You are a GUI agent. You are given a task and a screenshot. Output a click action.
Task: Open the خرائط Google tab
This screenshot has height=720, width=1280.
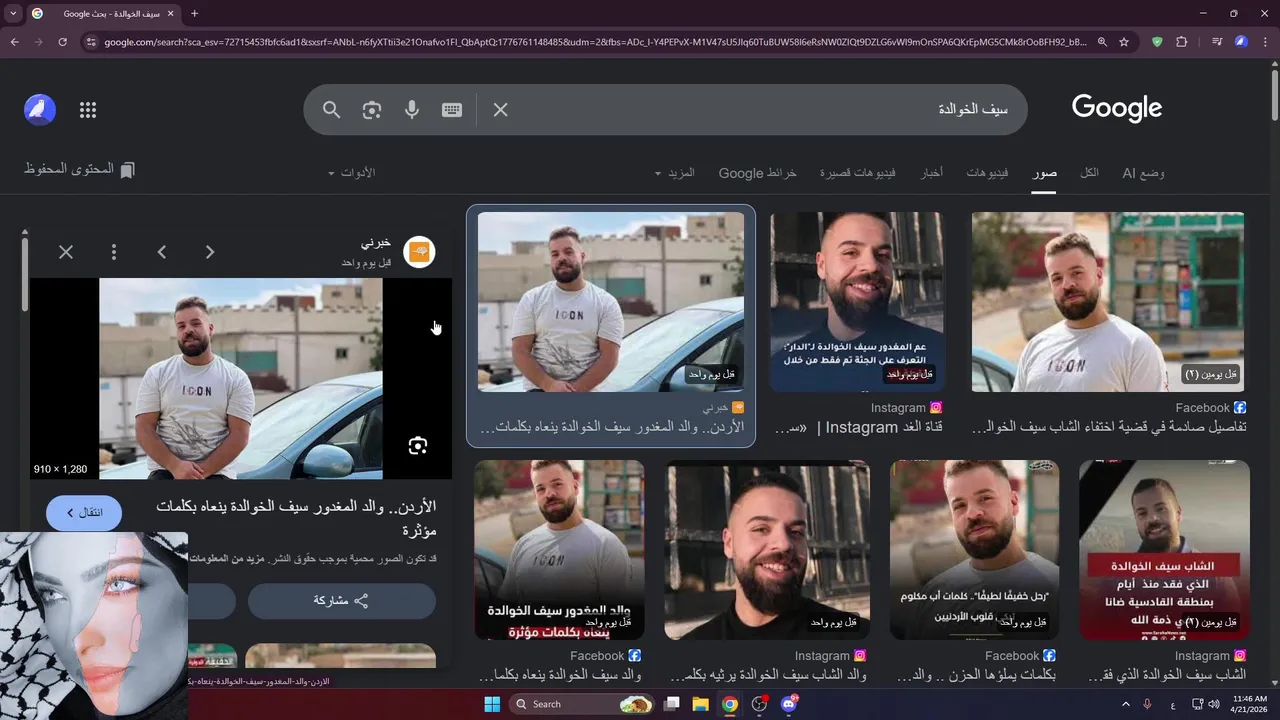pos(758,173)
